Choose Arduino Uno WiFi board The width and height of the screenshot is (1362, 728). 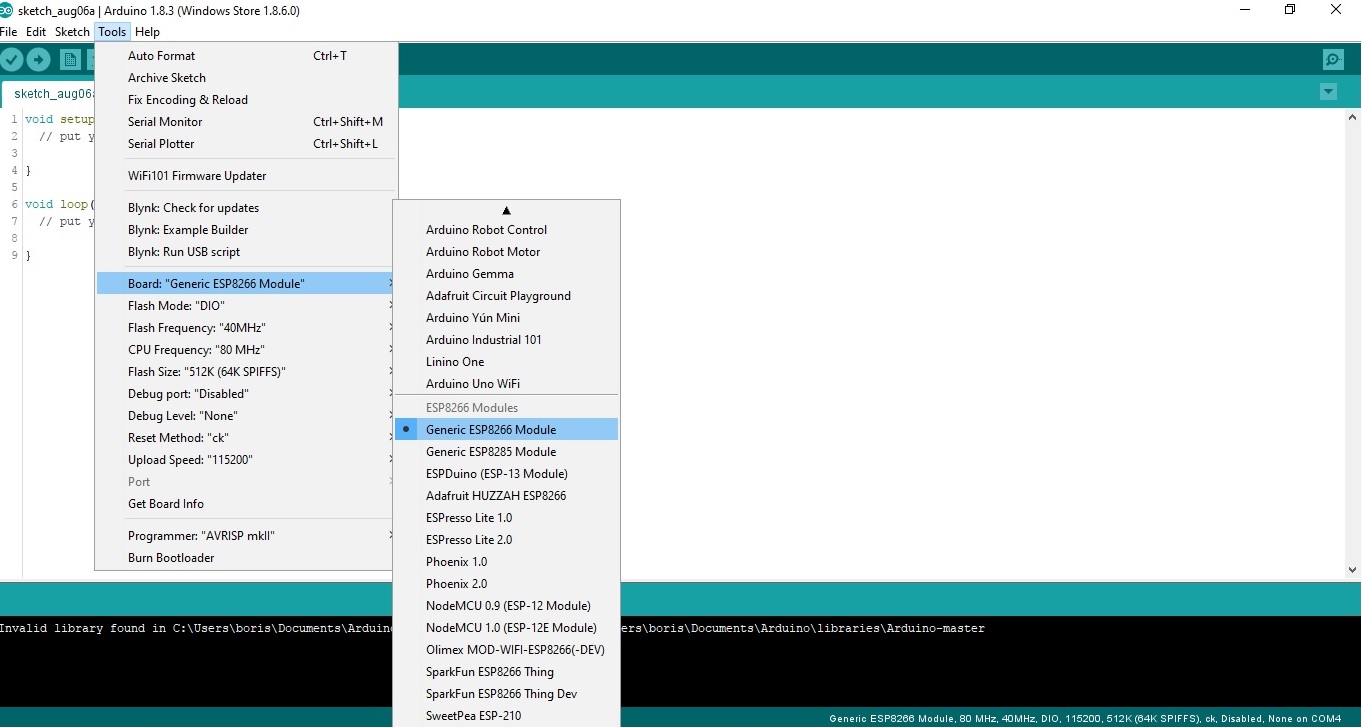click(x=506, y=384)
